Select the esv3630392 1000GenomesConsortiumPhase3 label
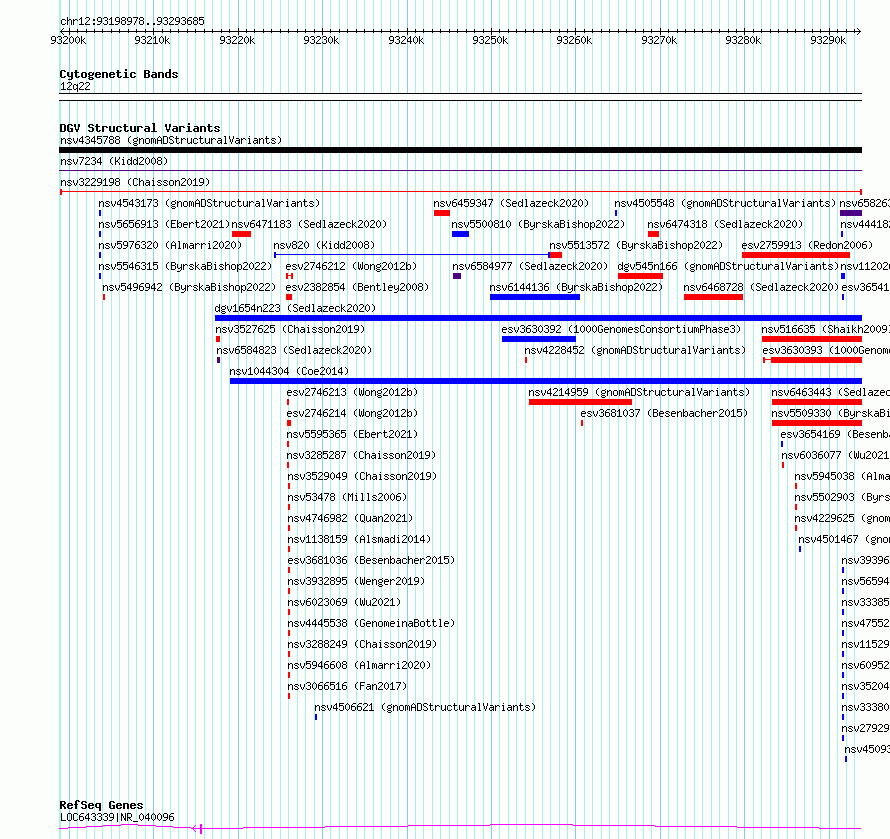 pos(621,329)
